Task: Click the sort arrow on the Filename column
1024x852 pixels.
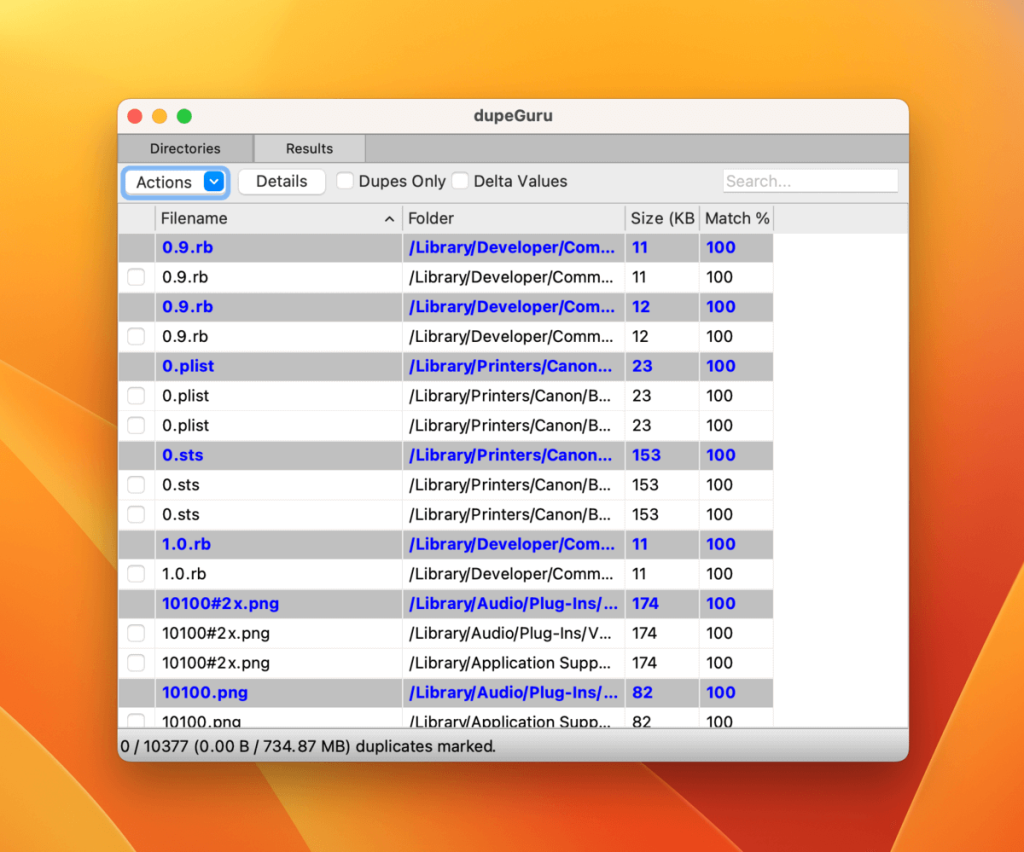Action: (389, 218)
